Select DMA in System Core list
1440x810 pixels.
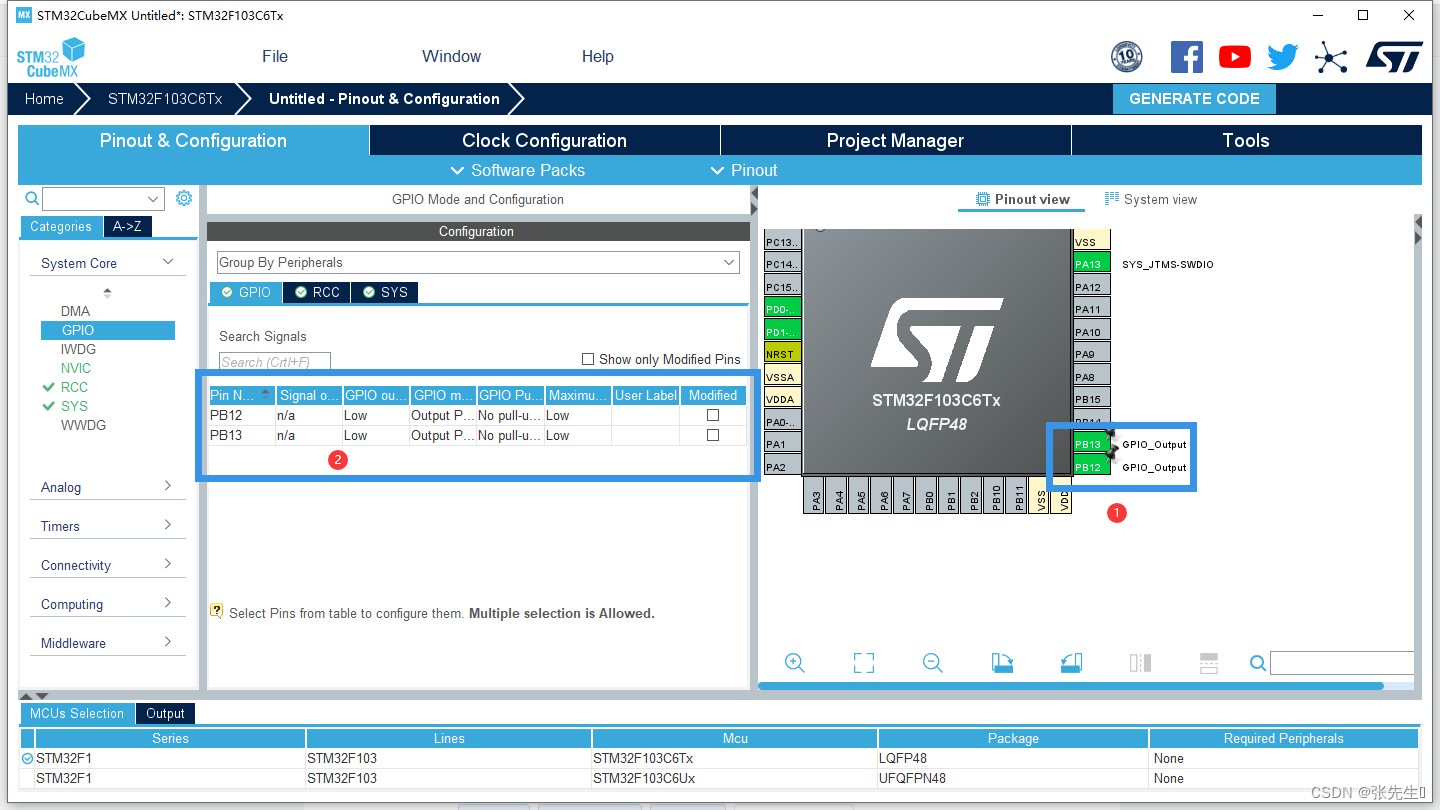click(75, 311)
